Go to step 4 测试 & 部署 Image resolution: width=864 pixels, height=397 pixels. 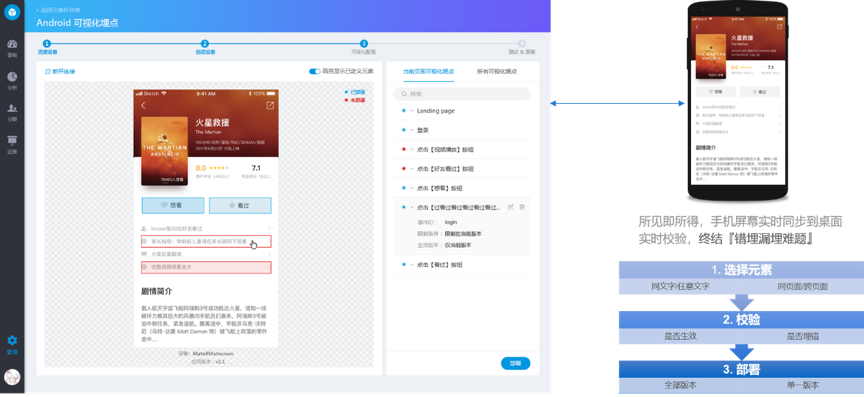[522, 47]
